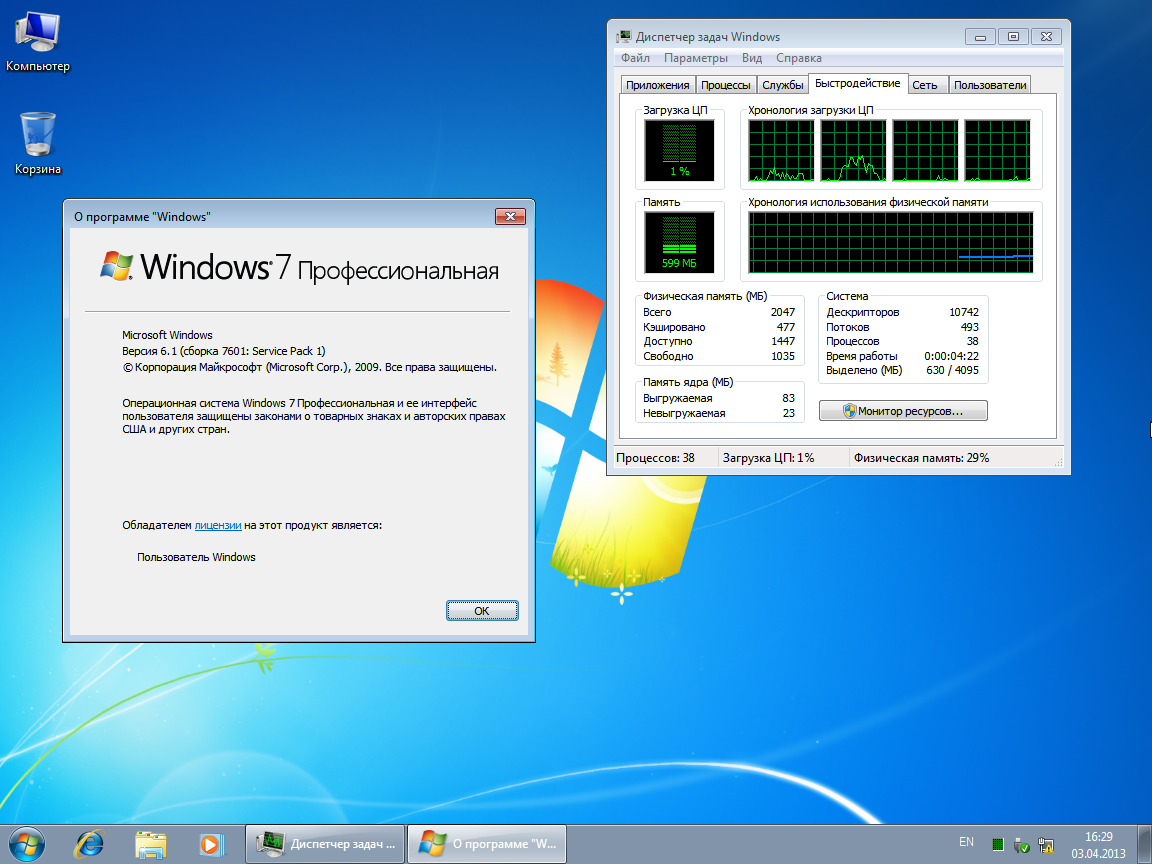1152x864 pixels.
Task: Switch to the Службы tab
Action: 782,85
